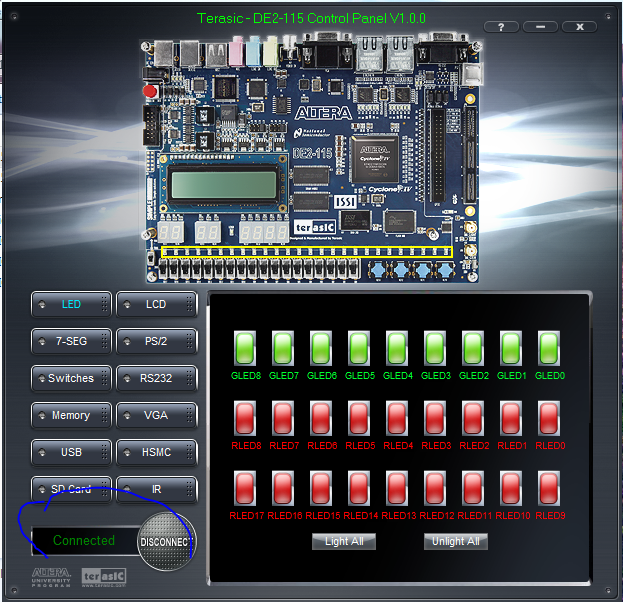Go to the USB tab
The height and width of the screenshot is (602, 623).
pyautogui.click(x=71, y=453)
